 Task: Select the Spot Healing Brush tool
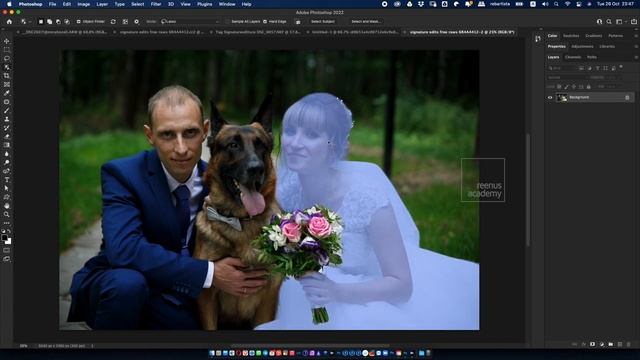tap(7, 102)
